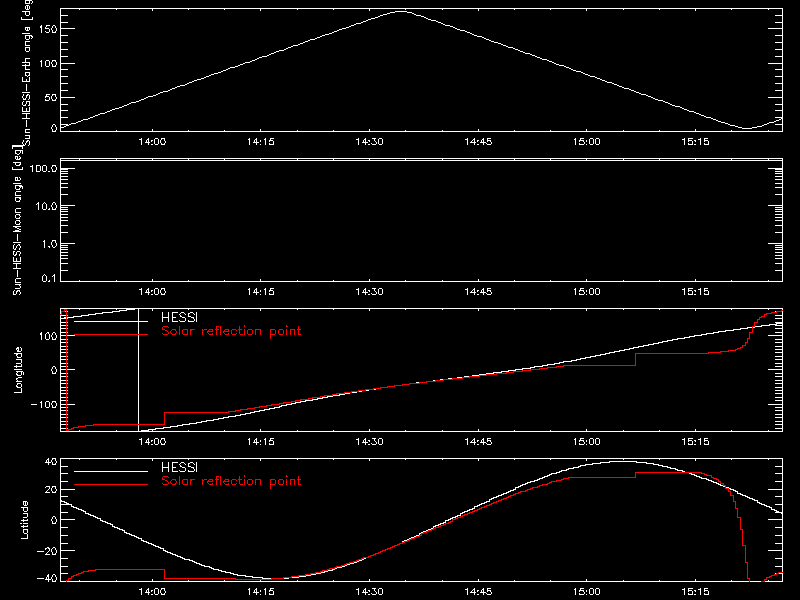Click the 1.0 tick label on Moon angle plot
The width and height of the screenshot is (800, 600).
[49, 244]
